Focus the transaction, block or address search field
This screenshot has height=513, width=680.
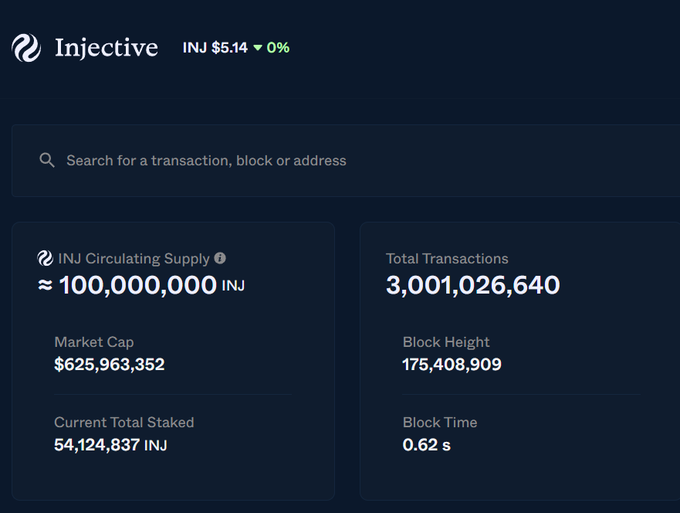click(x=346, y=160)
